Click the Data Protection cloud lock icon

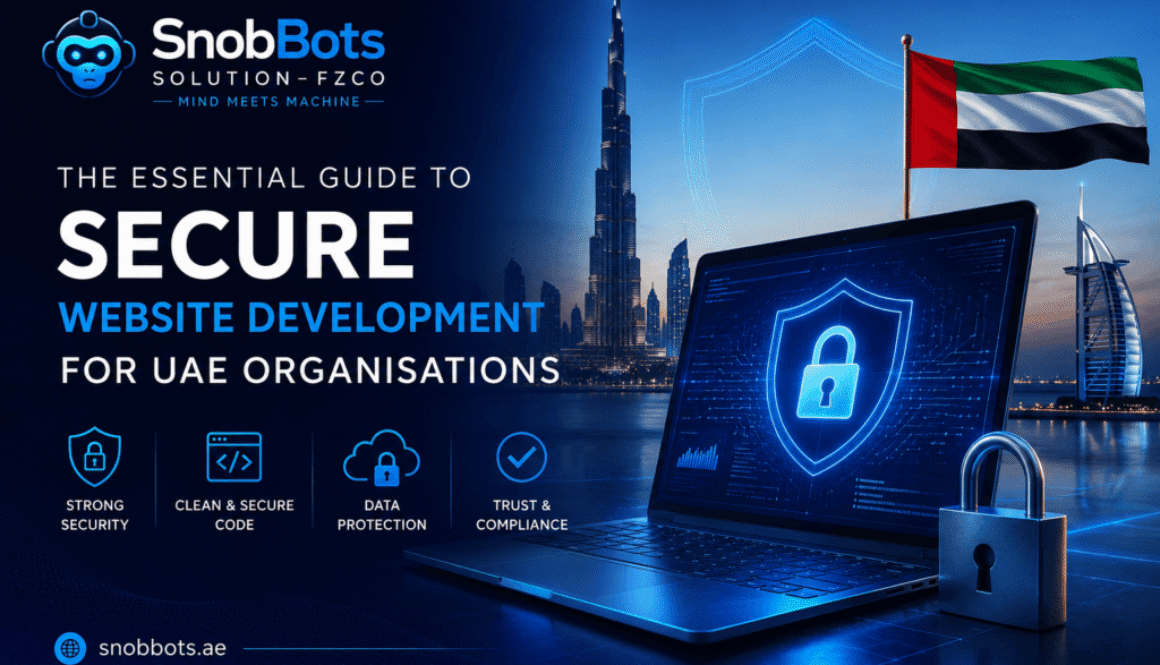(x=382, y=458)
